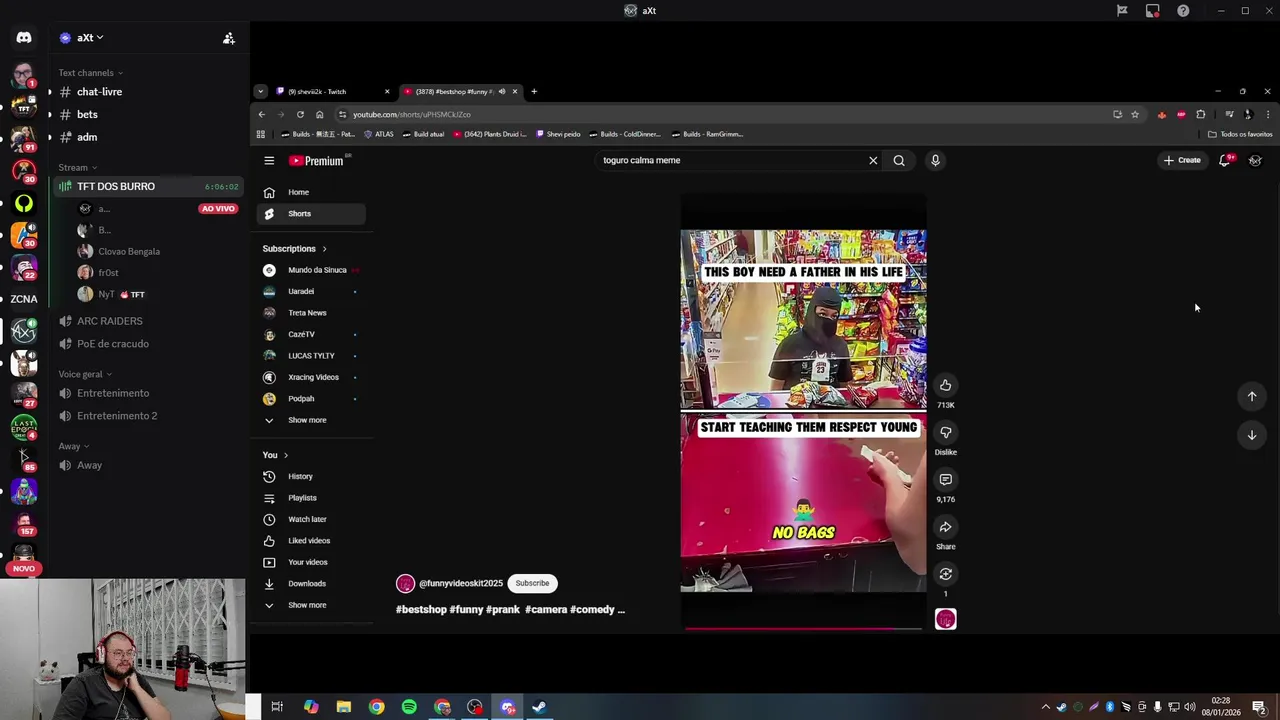Open the Discord invite members icon
This screenshot has height=720, width=1280.
click(x=229, y=38)
